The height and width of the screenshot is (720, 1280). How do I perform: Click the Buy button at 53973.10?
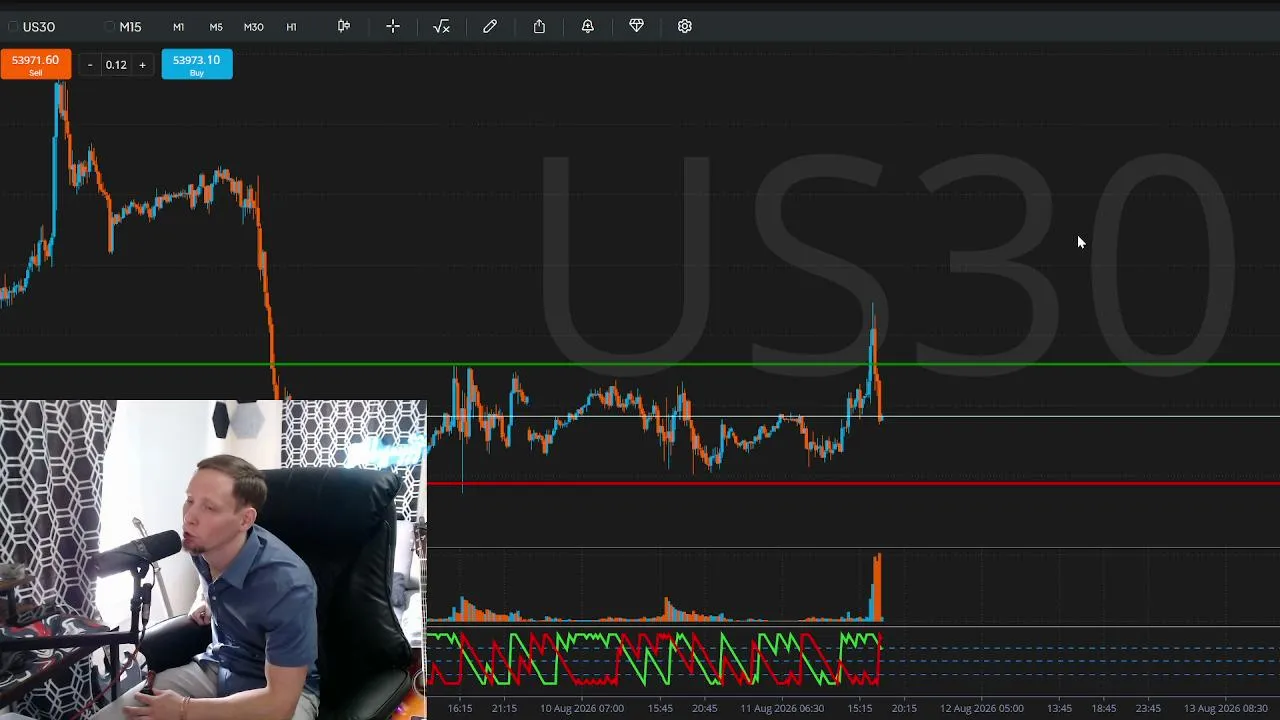click(197, 64)
